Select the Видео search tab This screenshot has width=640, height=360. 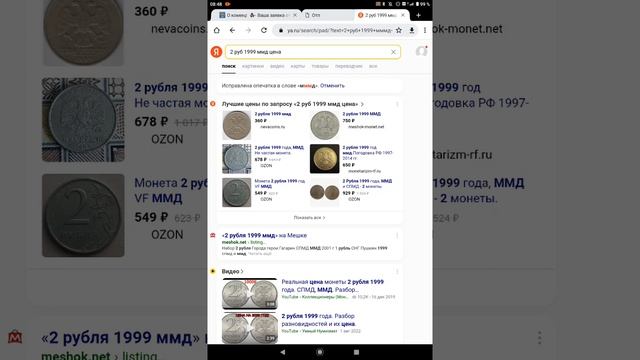tap(277, 66)
